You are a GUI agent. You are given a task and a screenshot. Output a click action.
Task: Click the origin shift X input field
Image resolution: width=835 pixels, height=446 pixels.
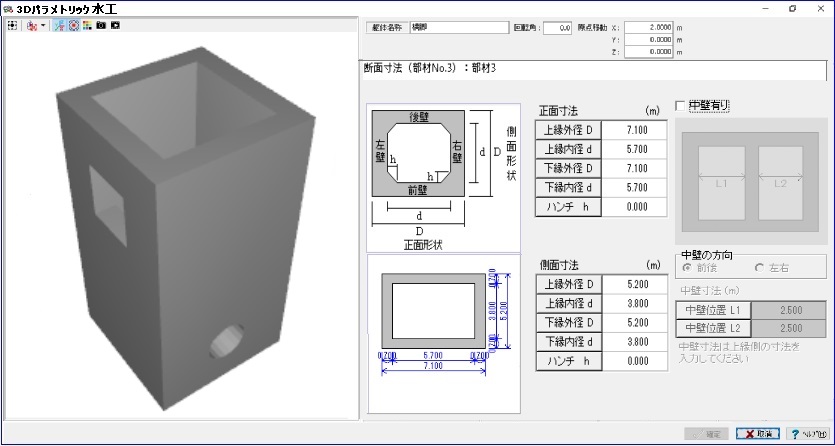649,28
